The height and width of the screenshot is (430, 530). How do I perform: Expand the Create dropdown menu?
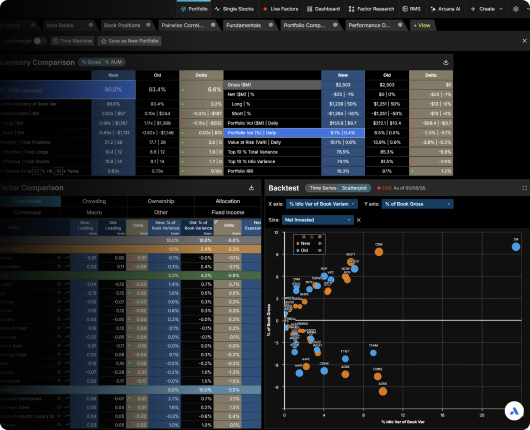coord(487,9)
